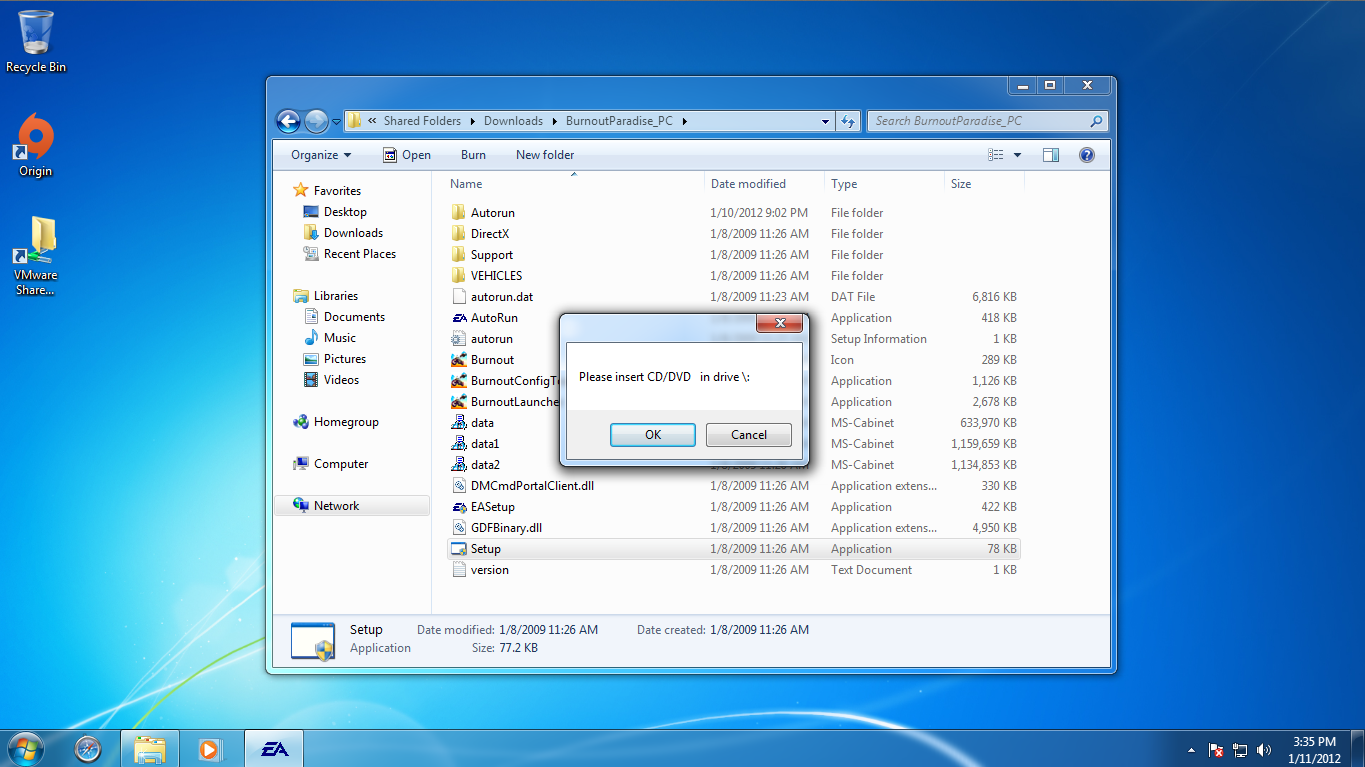The width and height of the screenshot is (1365, 767).
Task: Select the Burnout icon file
Action: point(459,359)
